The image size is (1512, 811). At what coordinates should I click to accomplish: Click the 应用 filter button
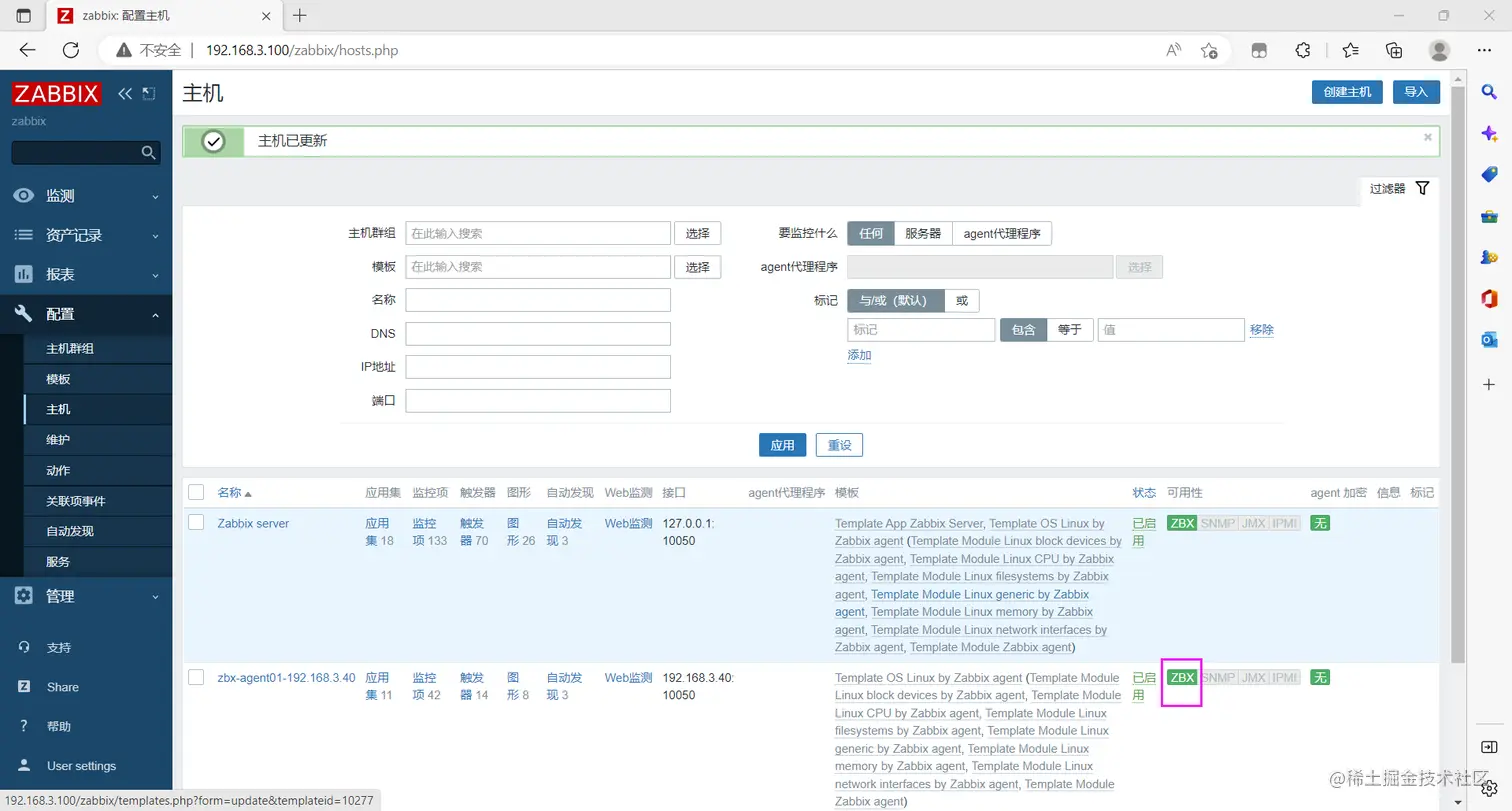click(x=783, y=445)
